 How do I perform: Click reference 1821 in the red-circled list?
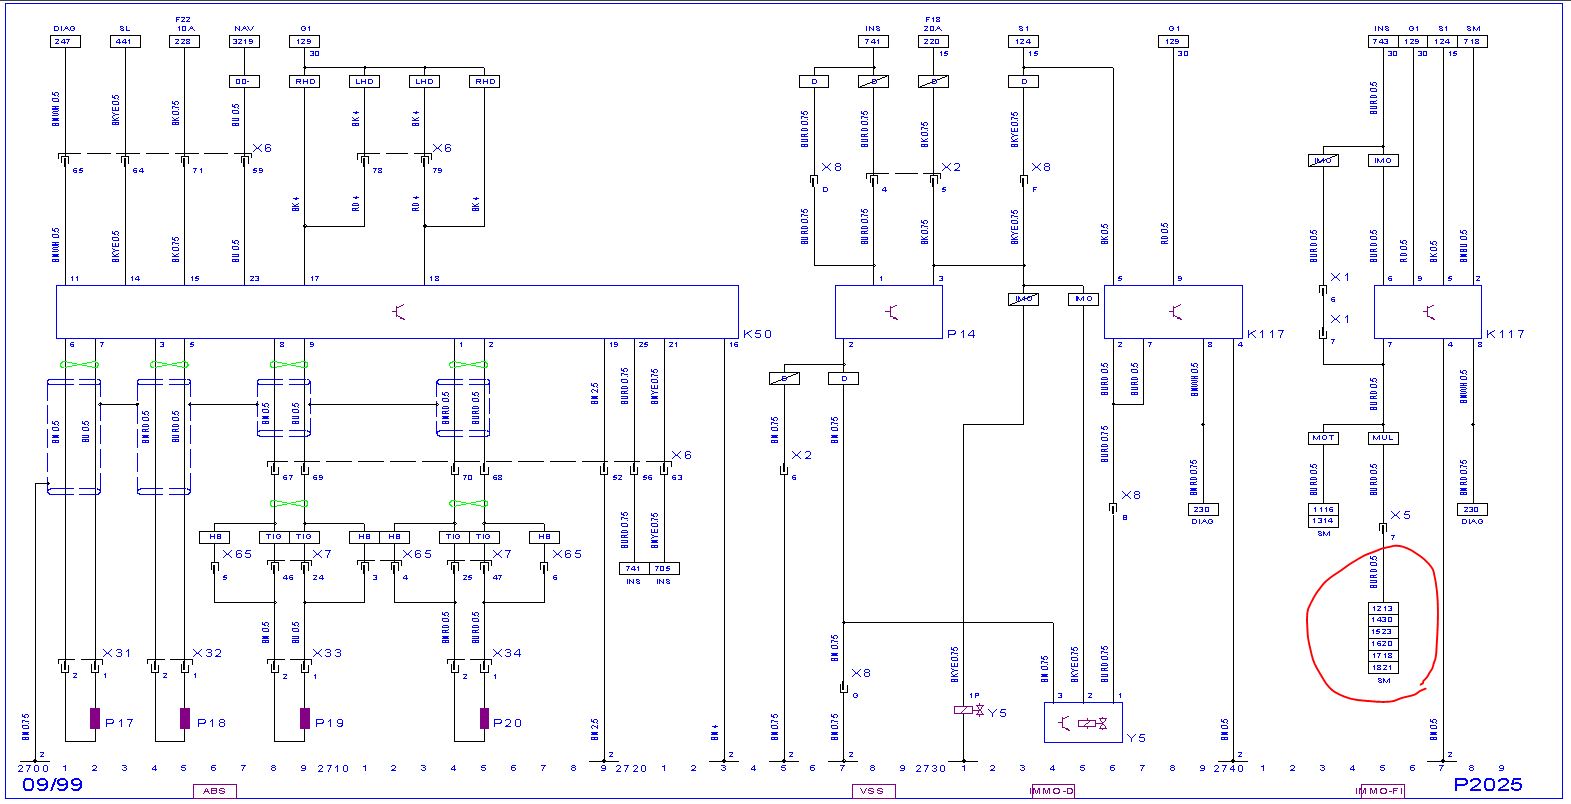[x=1382, y=667]
